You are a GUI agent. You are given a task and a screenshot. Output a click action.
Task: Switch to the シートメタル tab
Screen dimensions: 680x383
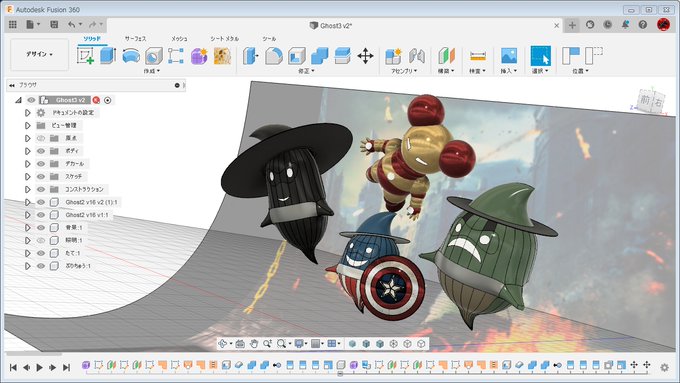pyautogui.click(x=225, y=39)
